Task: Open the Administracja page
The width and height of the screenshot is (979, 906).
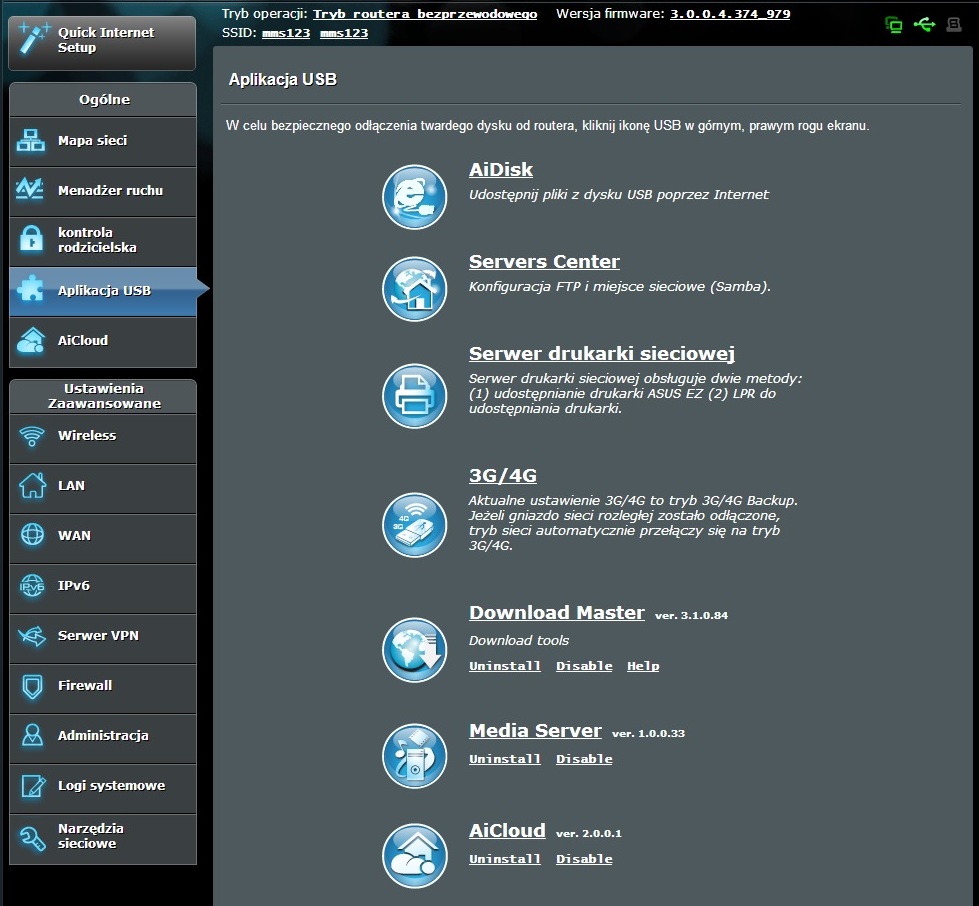Action: coord(103,738)
